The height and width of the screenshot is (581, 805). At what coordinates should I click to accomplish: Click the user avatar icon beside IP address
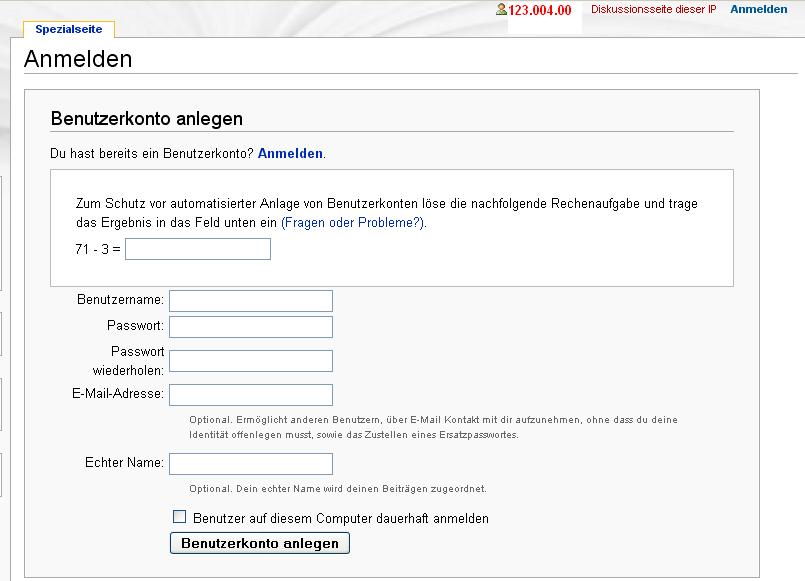(x=501, y=9)
